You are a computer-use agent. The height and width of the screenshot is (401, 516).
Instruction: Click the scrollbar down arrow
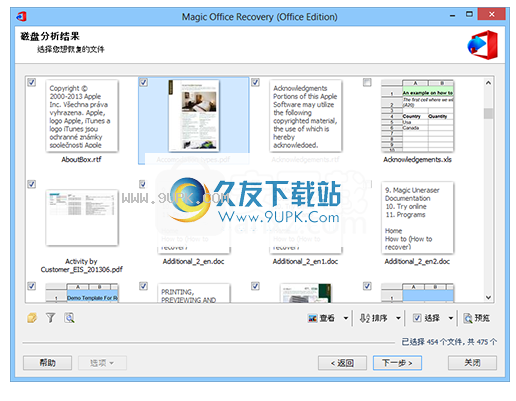click(488, 297)
